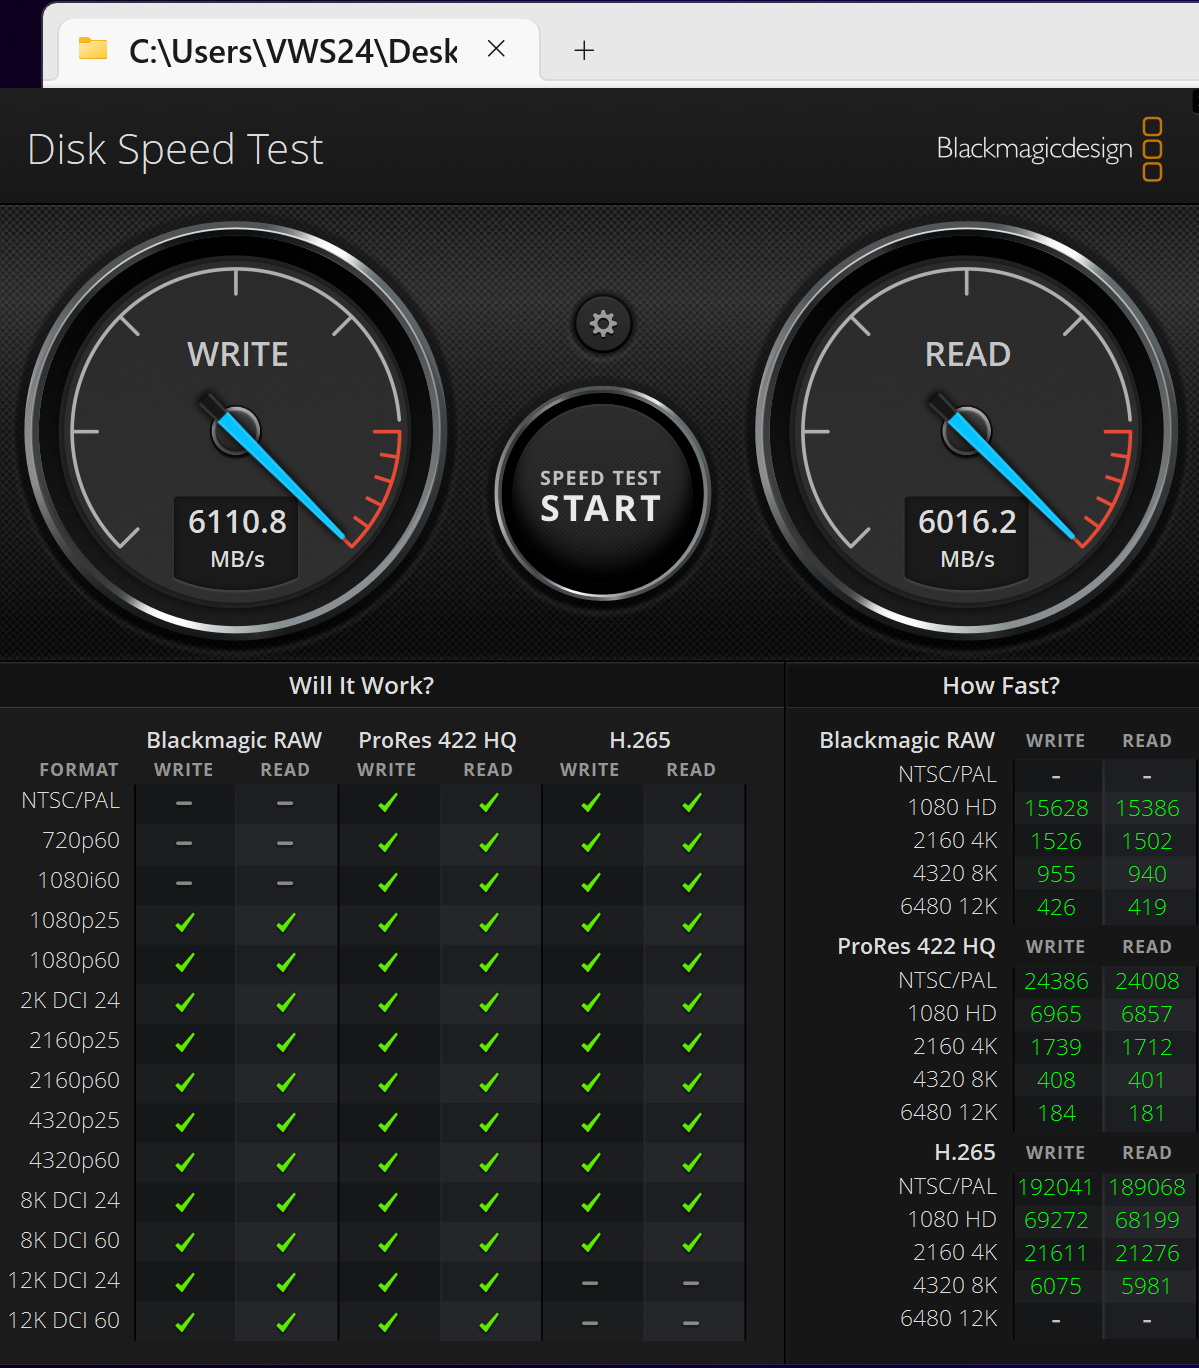This screenshot has height=1368, width=1199.
Task: Close the C:\Users\VWS24\Desk tab
Action: point(496,49)
